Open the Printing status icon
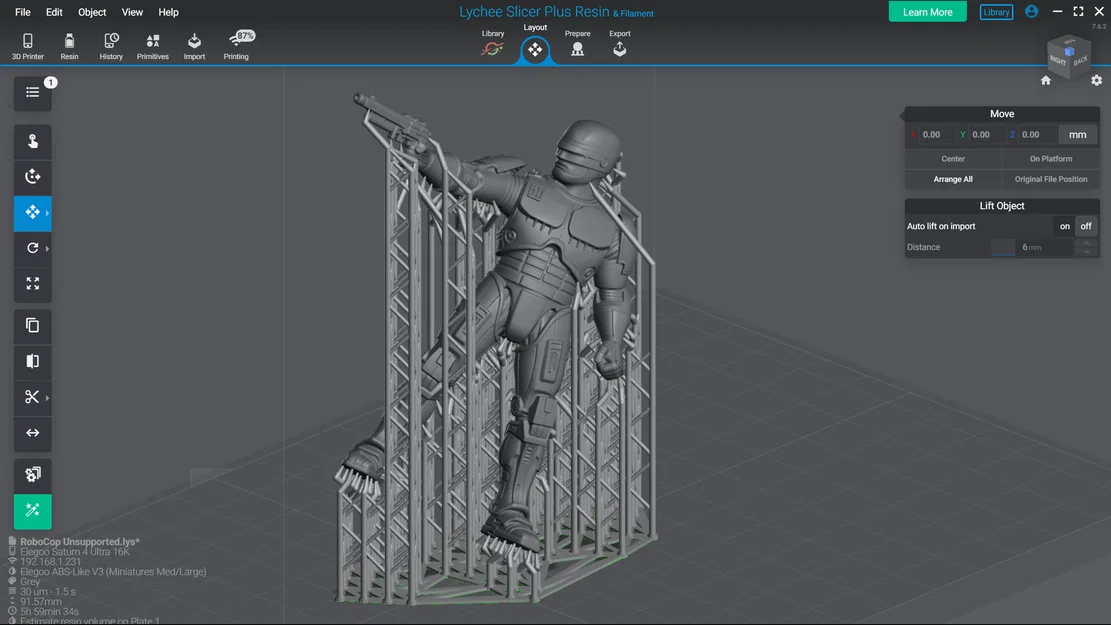The width and height of the screenshot is (1111, 625). coord(237,46)
